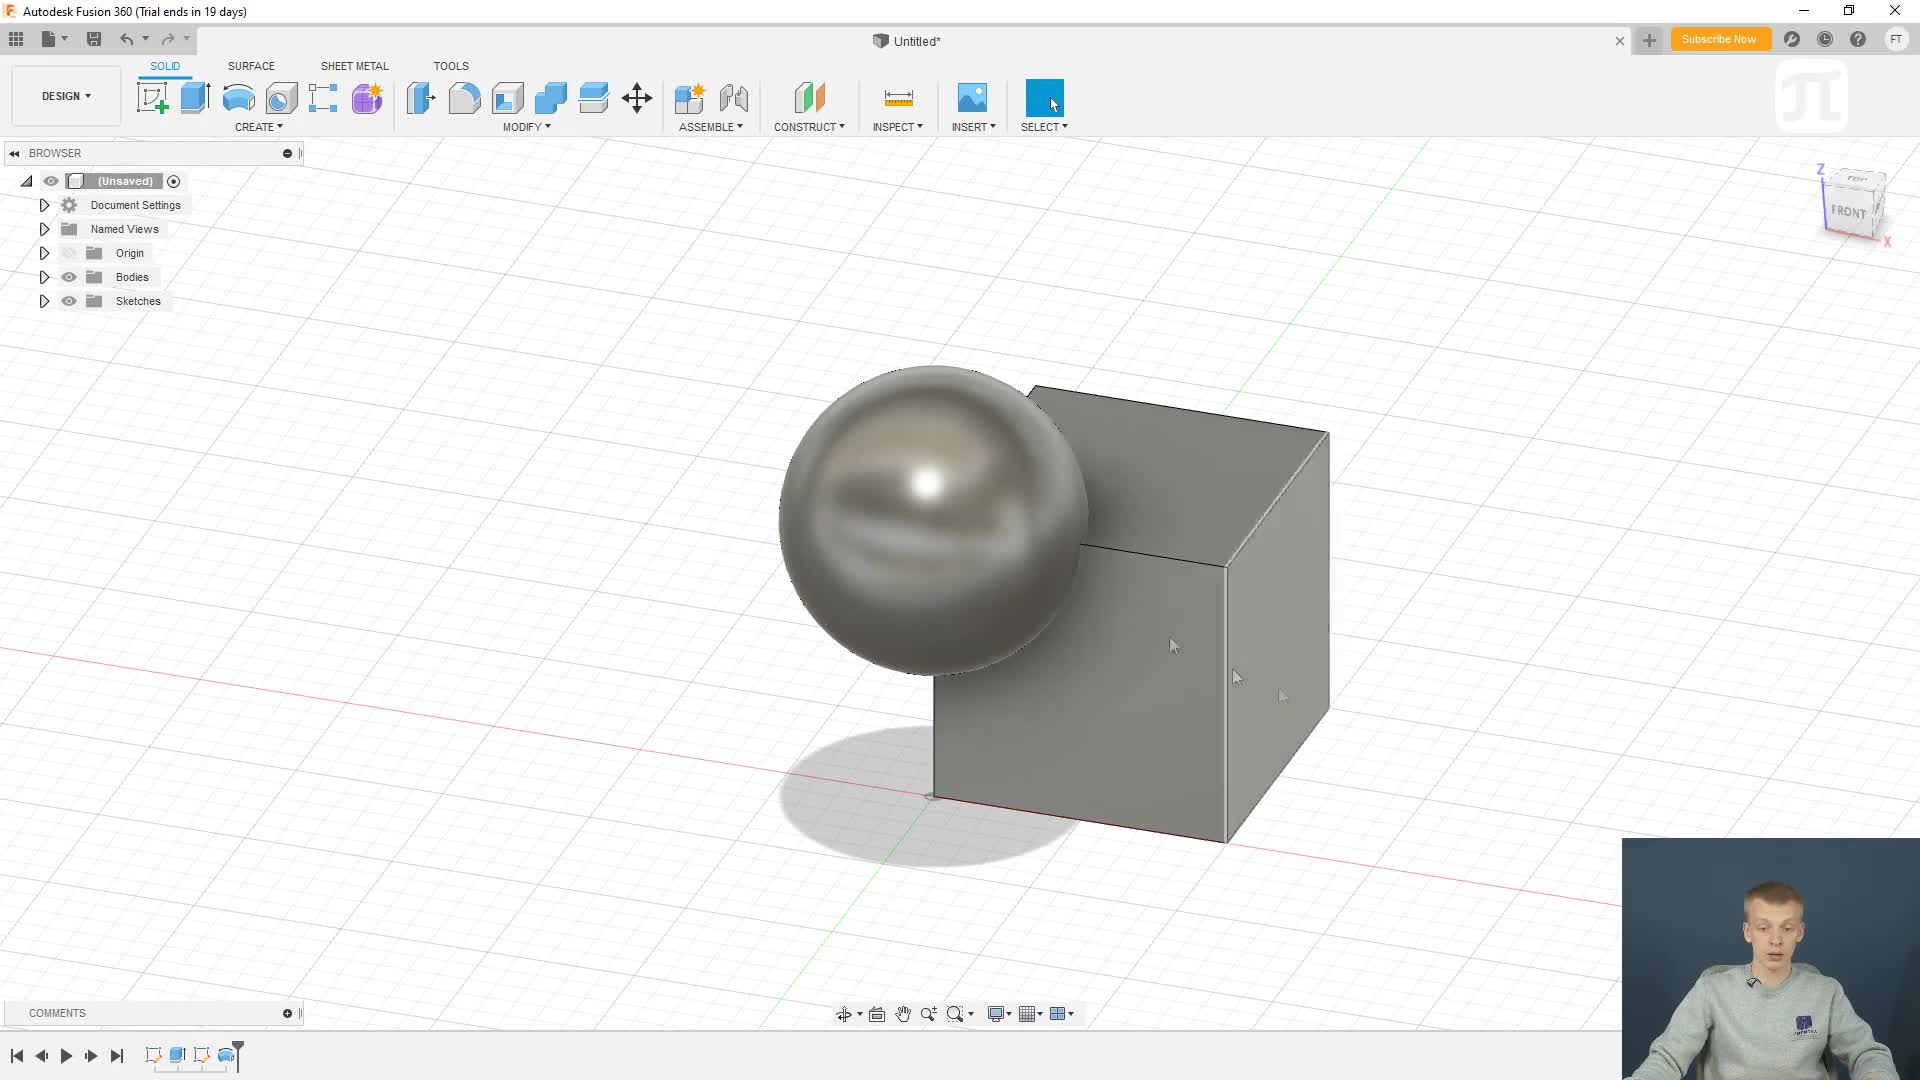This screenshot has height=1080, width=1920.
Task: Select the Shell tool
Action: (507, 98)
